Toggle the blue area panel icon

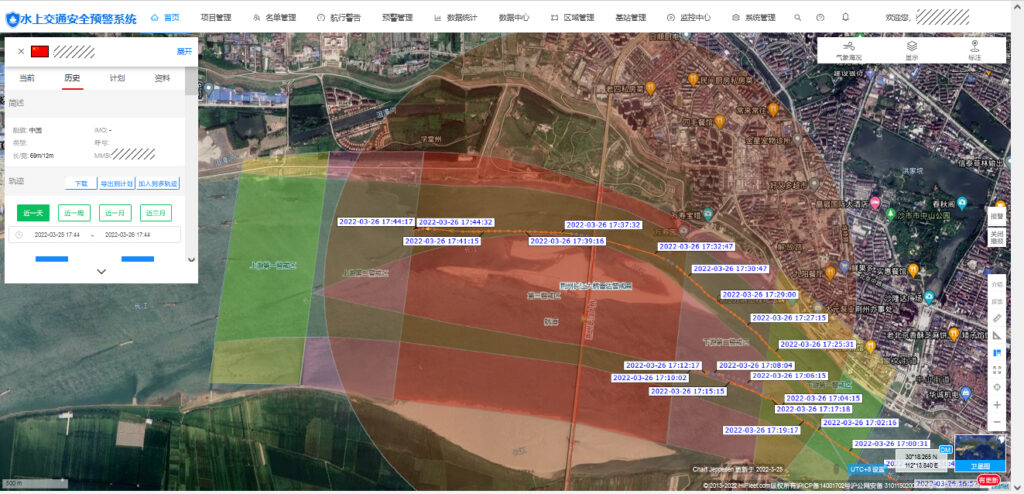(997, 353)
